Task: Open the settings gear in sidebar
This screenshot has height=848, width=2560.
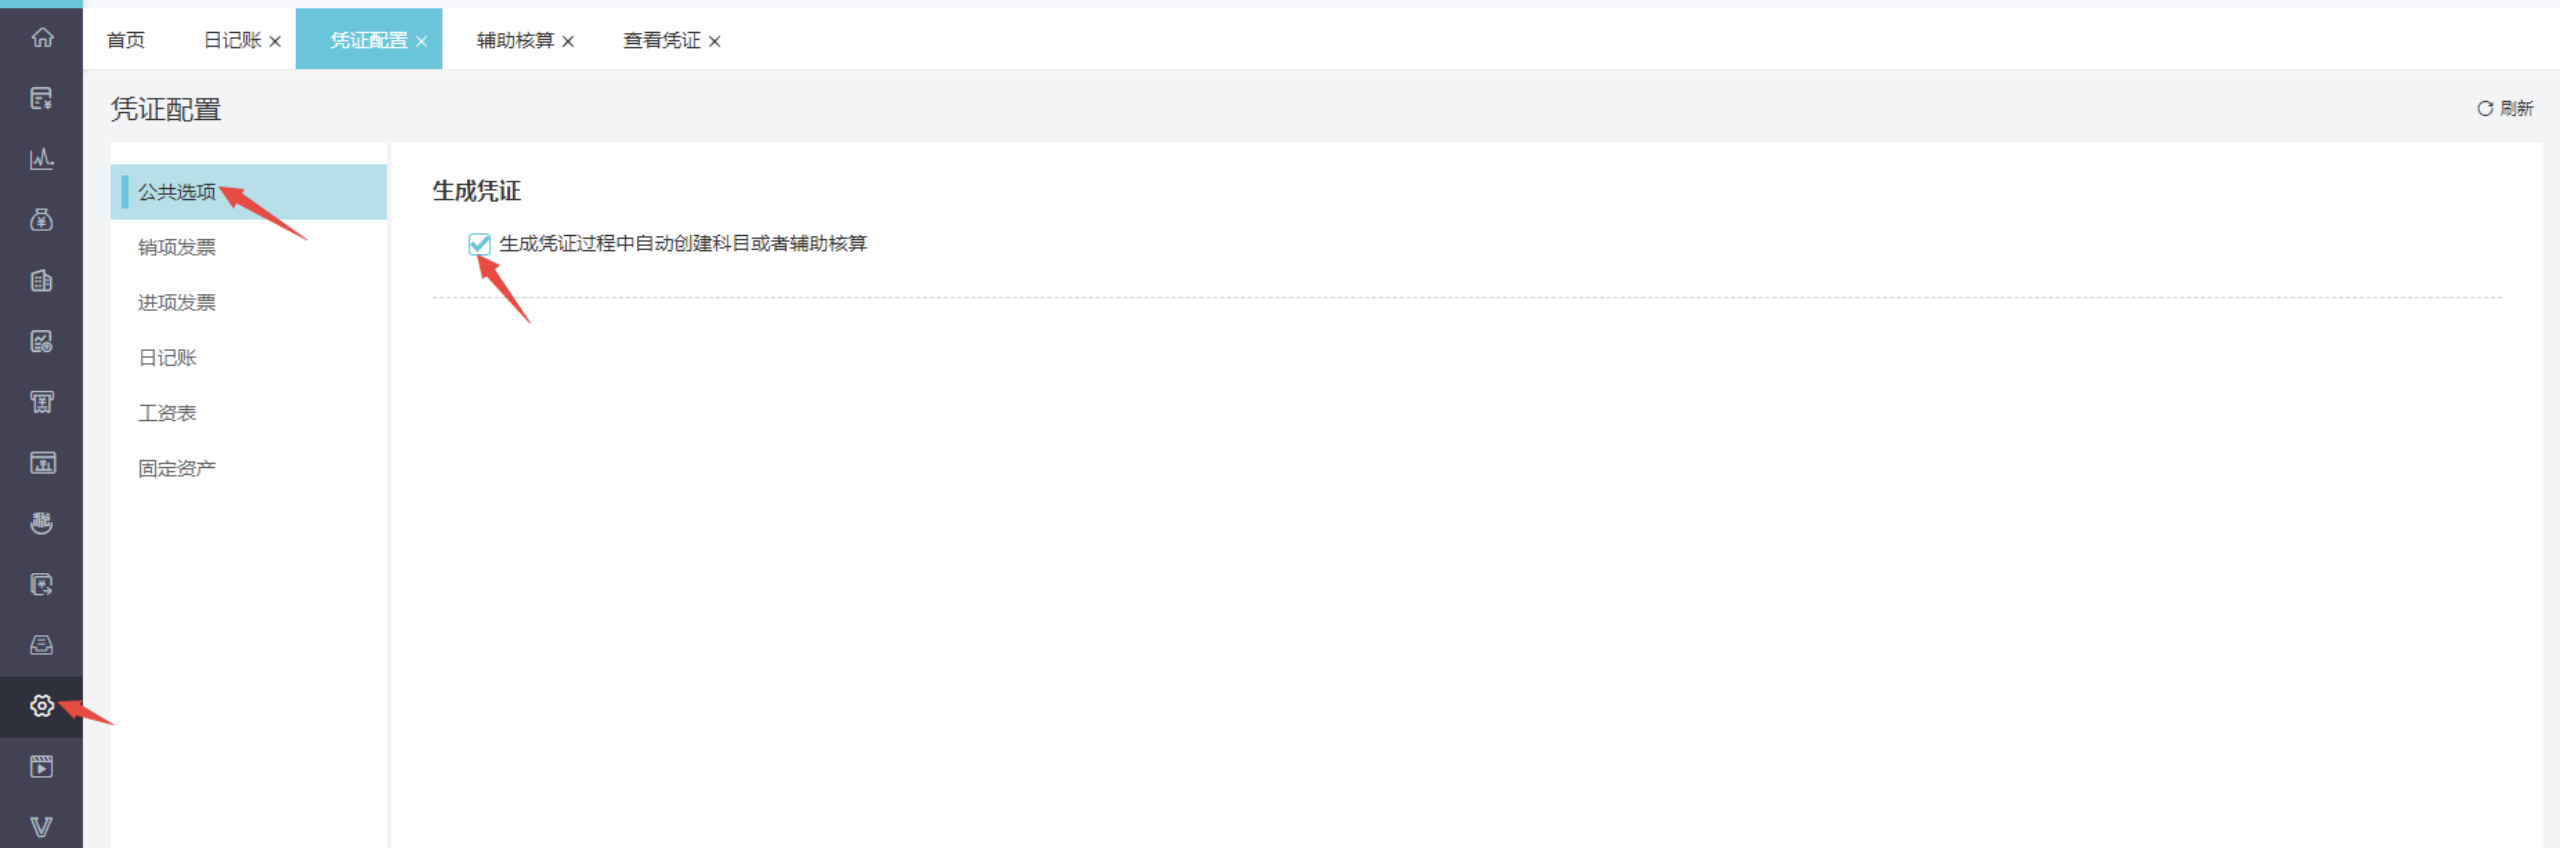Action: 41,706
